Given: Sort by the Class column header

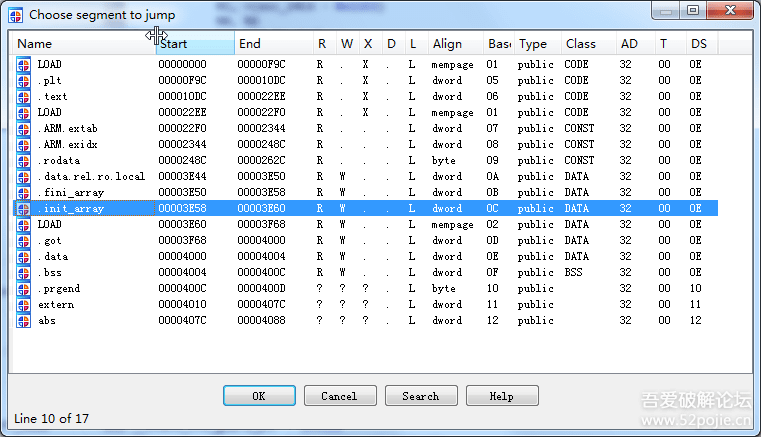Looking at the screenshot, I should click(589, 44).
